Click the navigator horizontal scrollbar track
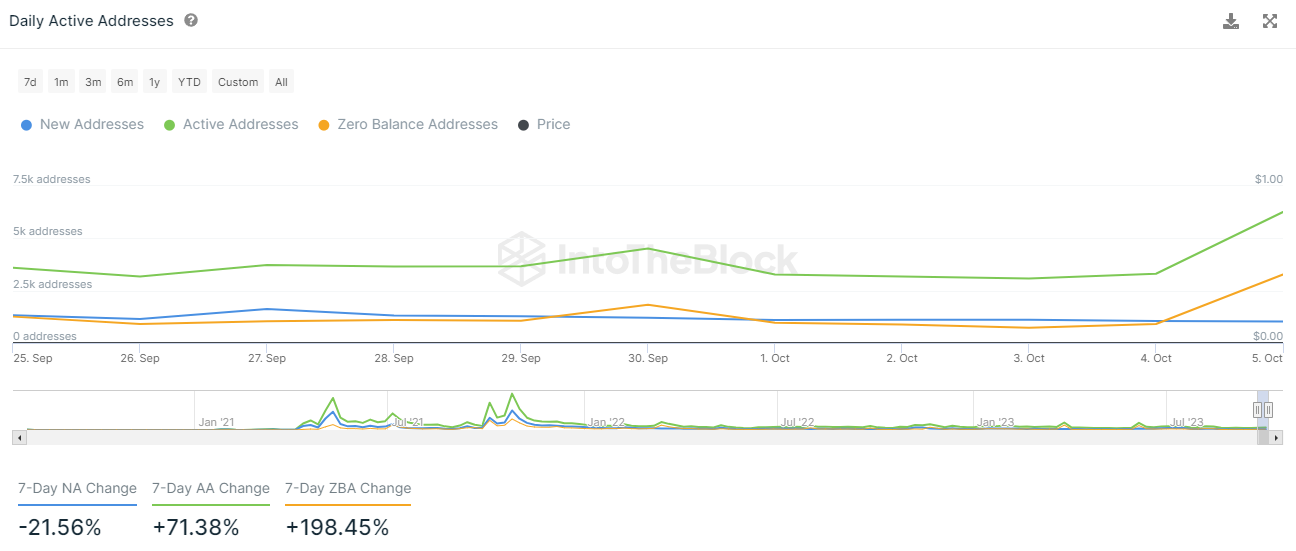Image resolution: width=1296 pixels, height=551 pixels. [640, 437]
